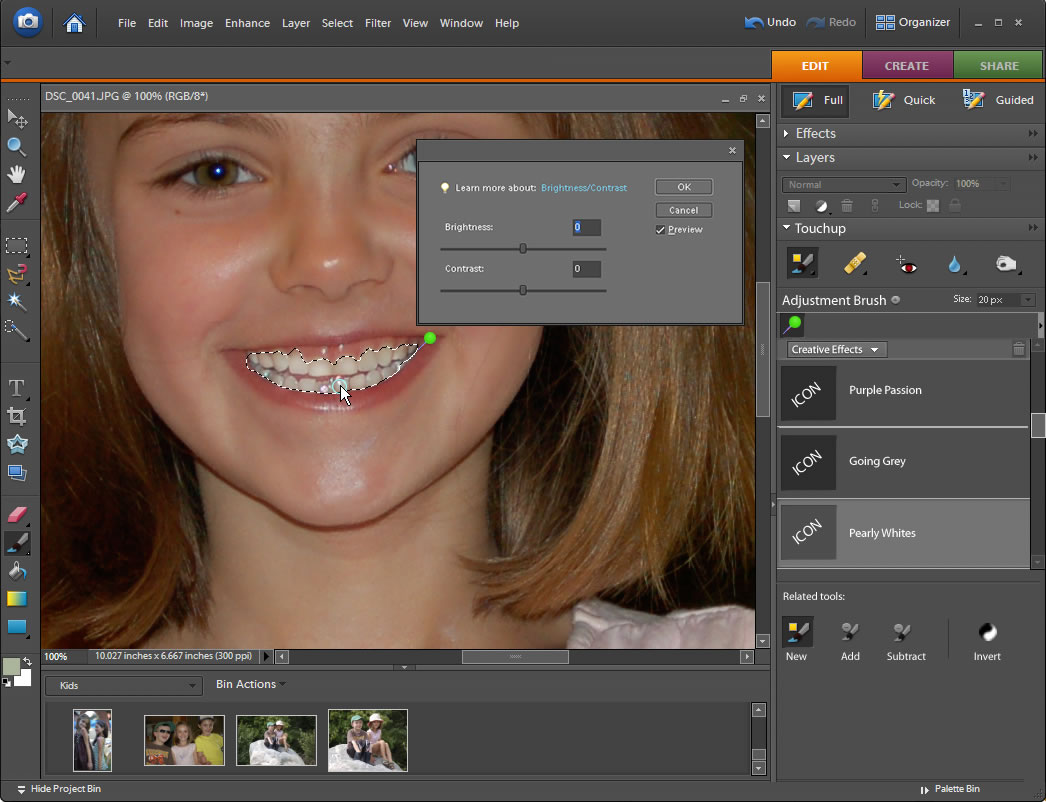Select the Move tool
The height and width of the screenshot is (802, 1046).
click(17, 119)
